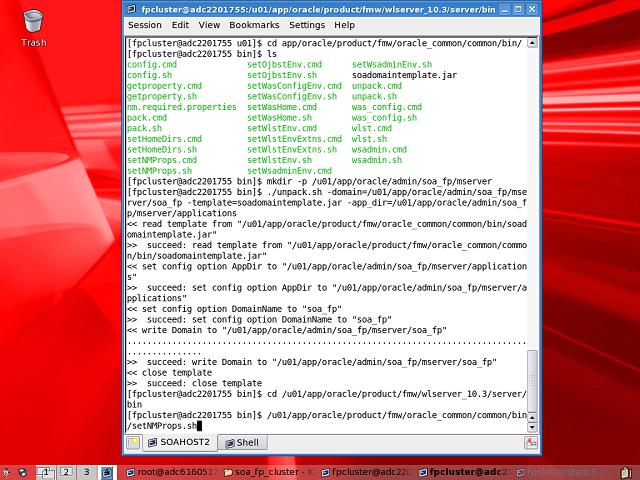Screen dimensions: 640x480
Task: Click wsadmin.cmd in file listing
Action: tap(379, 149)
